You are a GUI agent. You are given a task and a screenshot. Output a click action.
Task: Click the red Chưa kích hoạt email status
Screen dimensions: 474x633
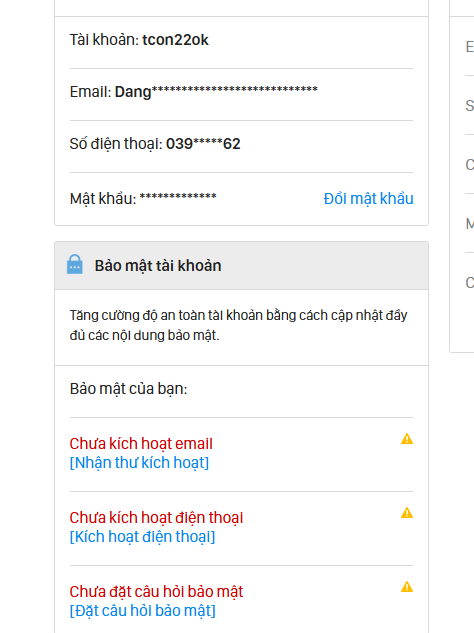click(x=141, y=444)
